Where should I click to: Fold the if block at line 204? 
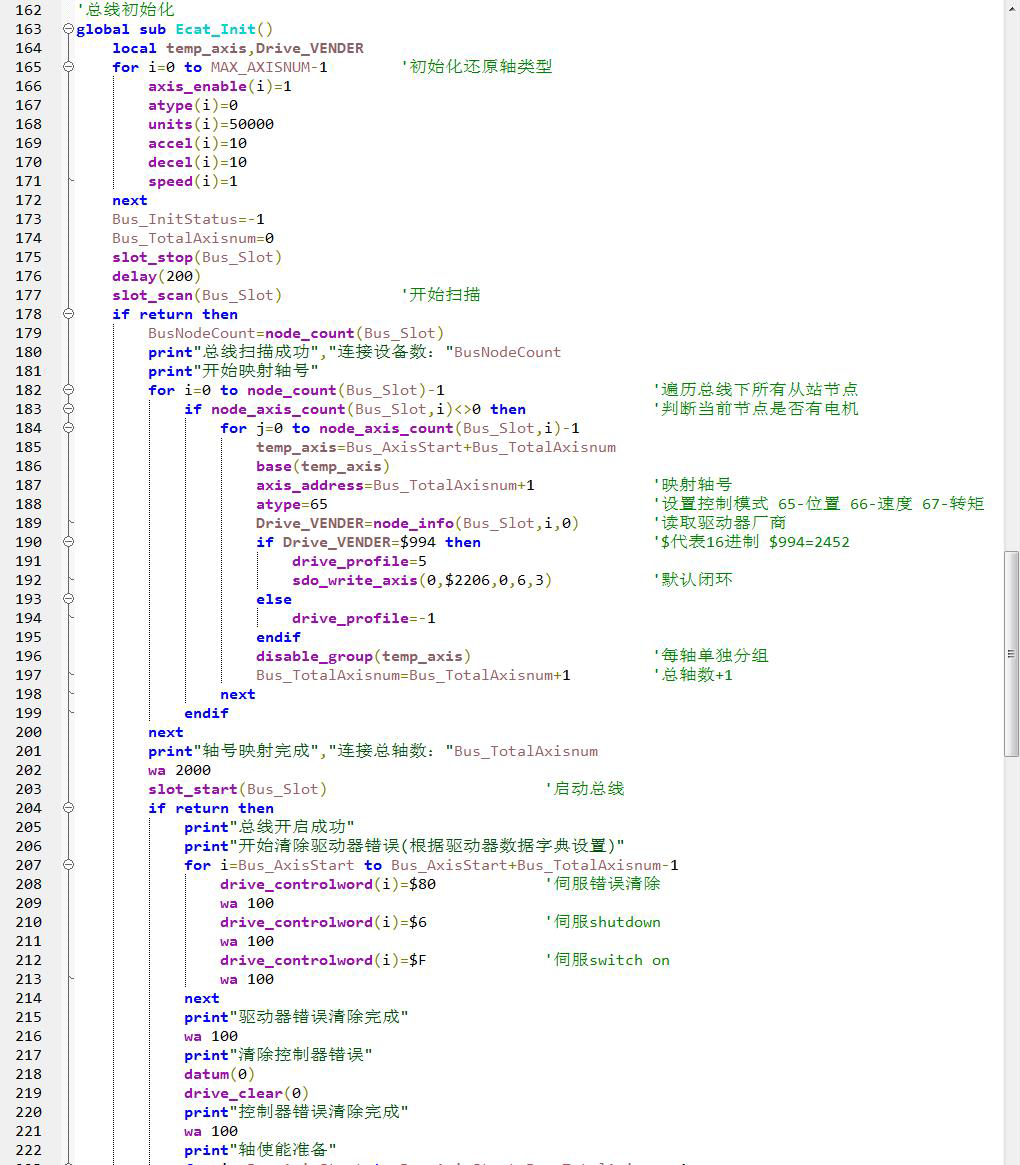[x=68, y=808]
